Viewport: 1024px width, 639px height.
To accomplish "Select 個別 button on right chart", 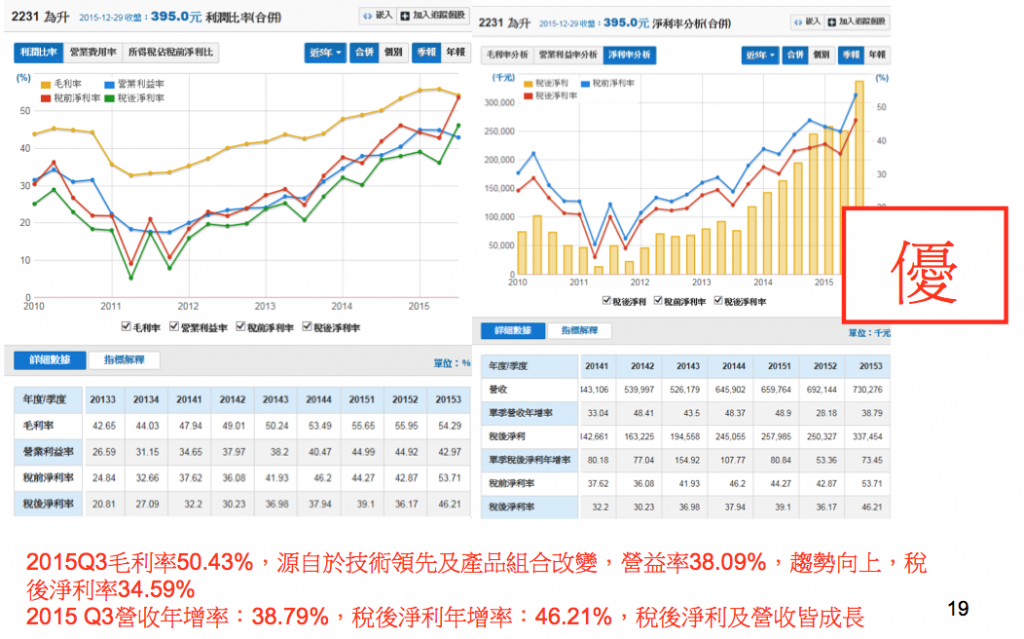I will coord(820,56).
